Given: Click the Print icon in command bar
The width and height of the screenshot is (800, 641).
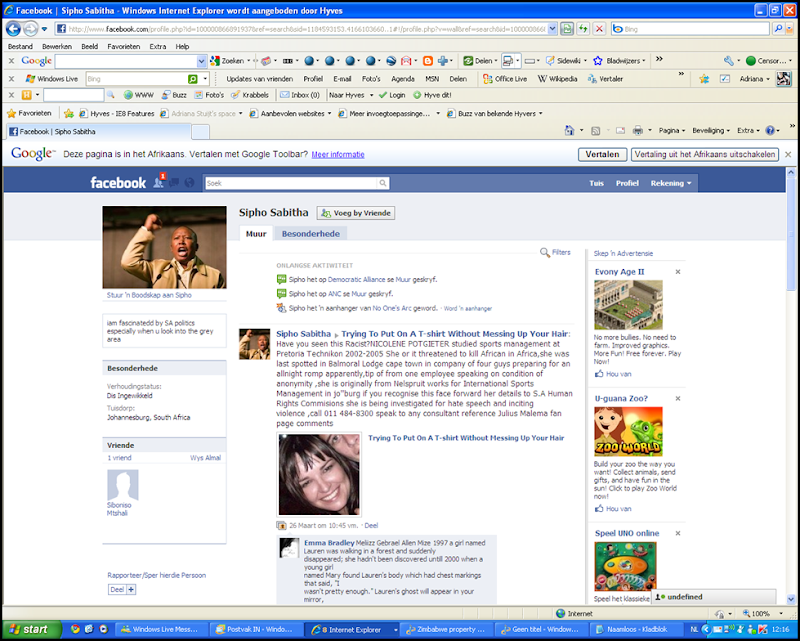Looking at the screenshot, I should 638,131.
